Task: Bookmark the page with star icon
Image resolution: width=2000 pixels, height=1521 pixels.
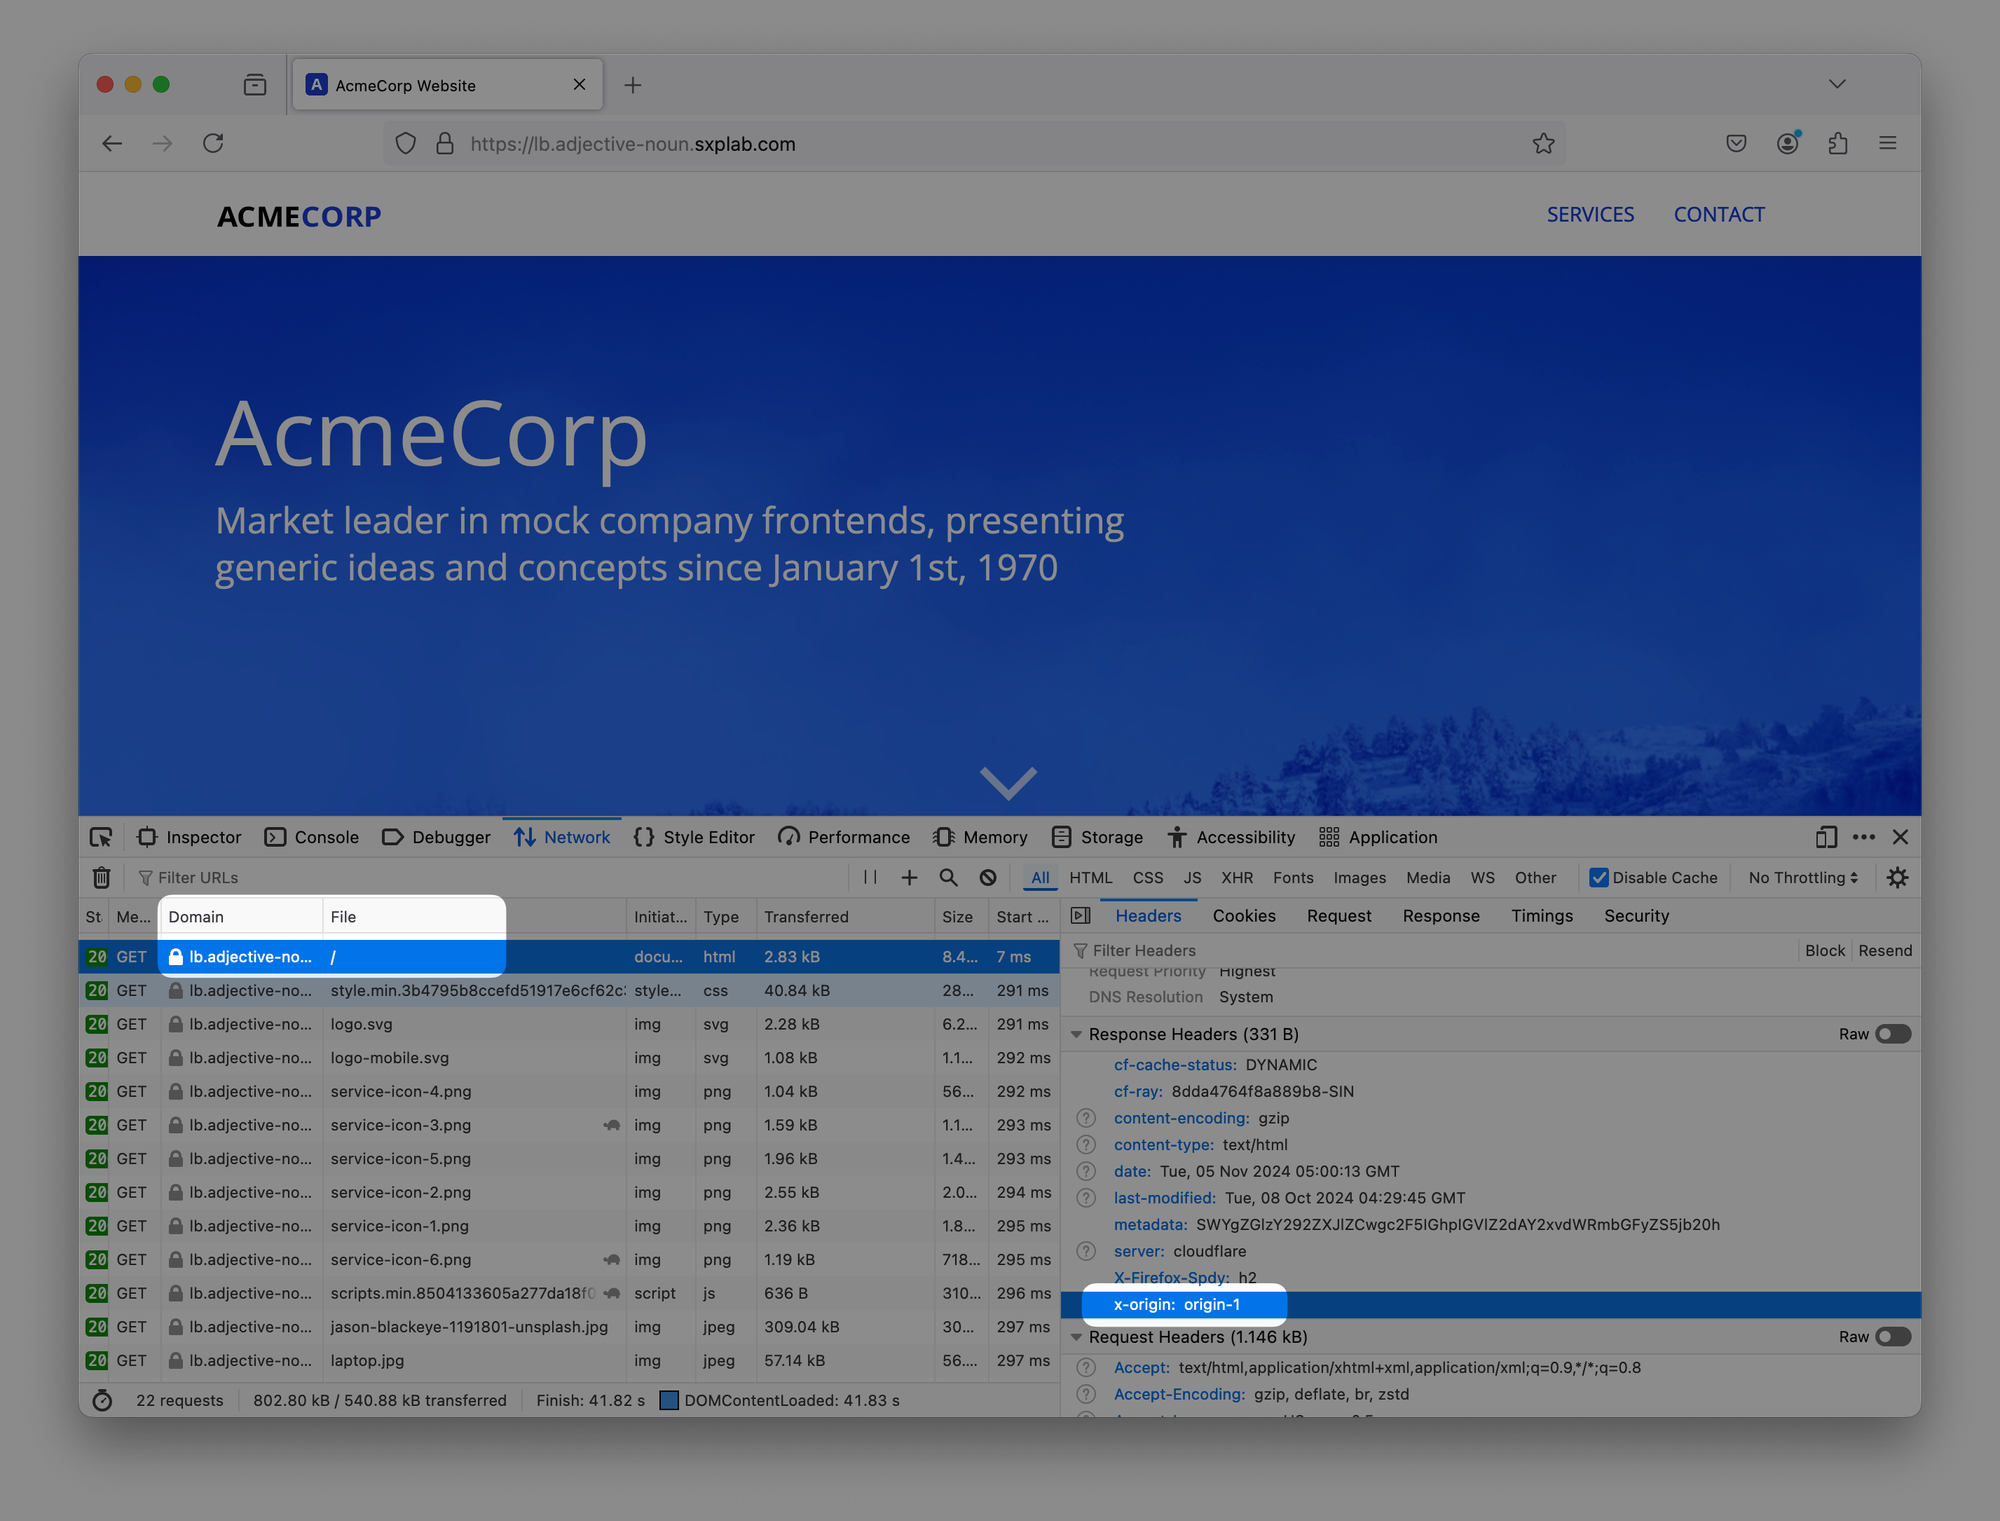Action: click(1543, 143)
